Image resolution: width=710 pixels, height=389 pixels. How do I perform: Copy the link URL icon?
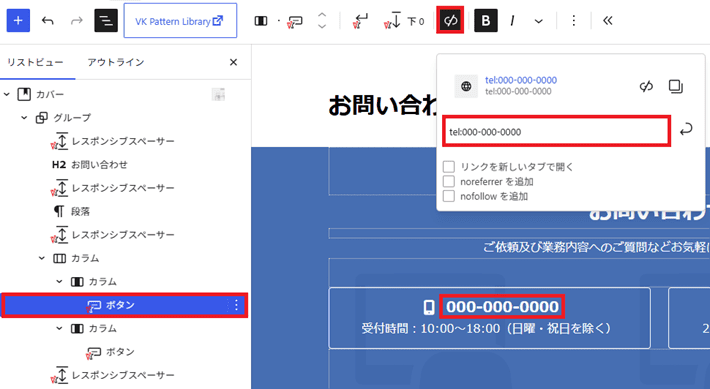pyautogui.click(x=675, y=86)
